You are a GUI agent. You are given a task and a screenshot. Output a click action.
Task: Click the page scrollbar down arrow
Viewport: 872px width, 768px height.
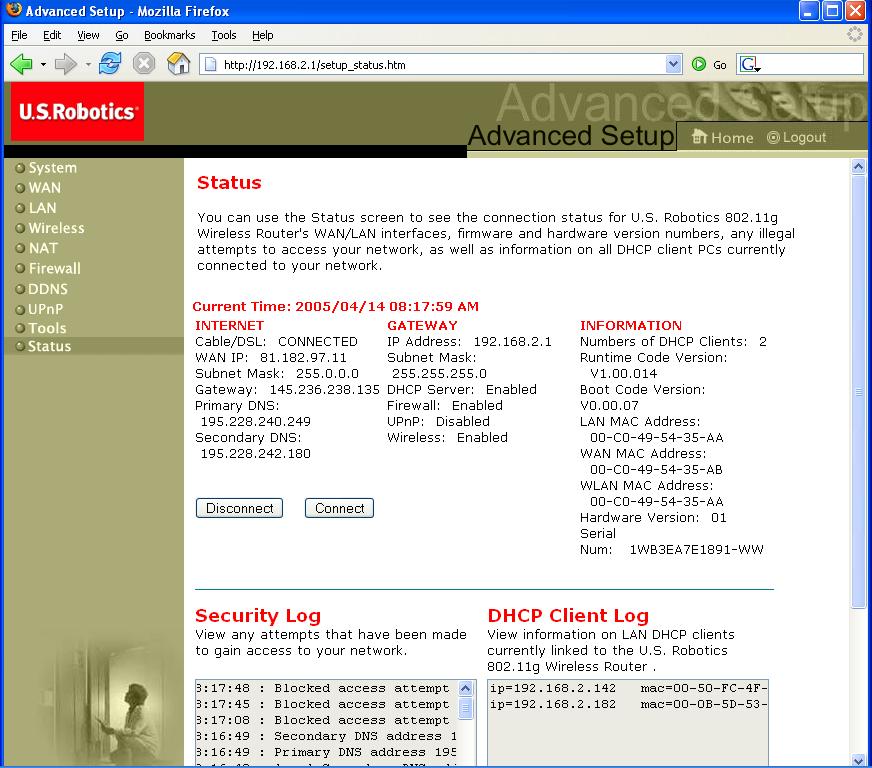click(x=858, y=760)
